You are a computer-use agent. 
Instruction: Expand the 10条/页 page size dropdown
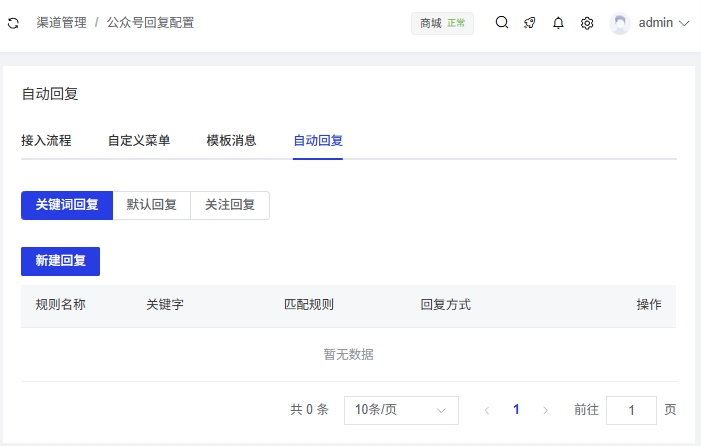click(401, 410)
